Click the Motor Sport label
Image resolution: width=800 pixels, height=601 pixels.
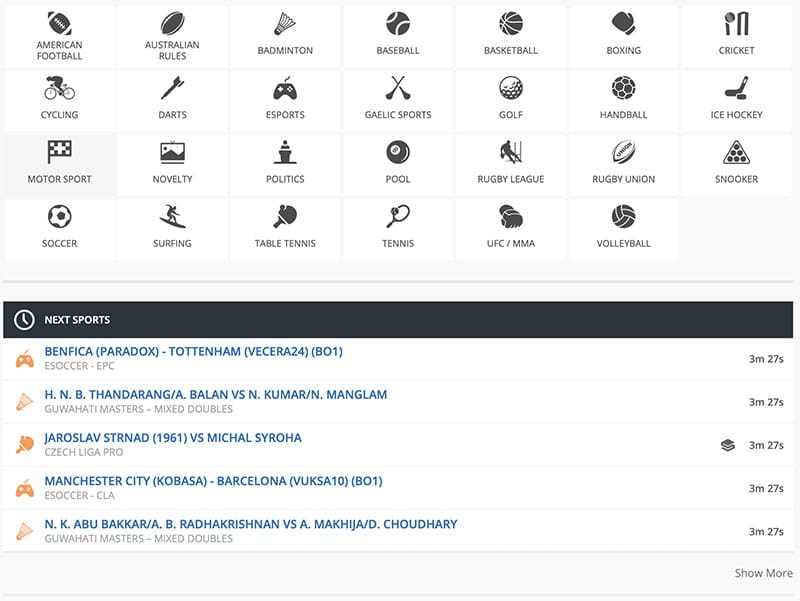click(60, 179)
